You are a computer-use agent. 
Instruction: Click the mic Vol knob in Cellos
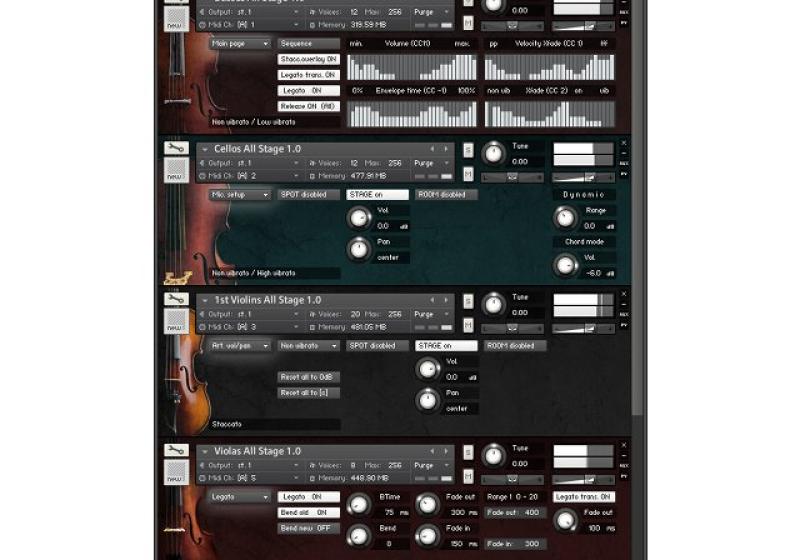click(359, 218)
